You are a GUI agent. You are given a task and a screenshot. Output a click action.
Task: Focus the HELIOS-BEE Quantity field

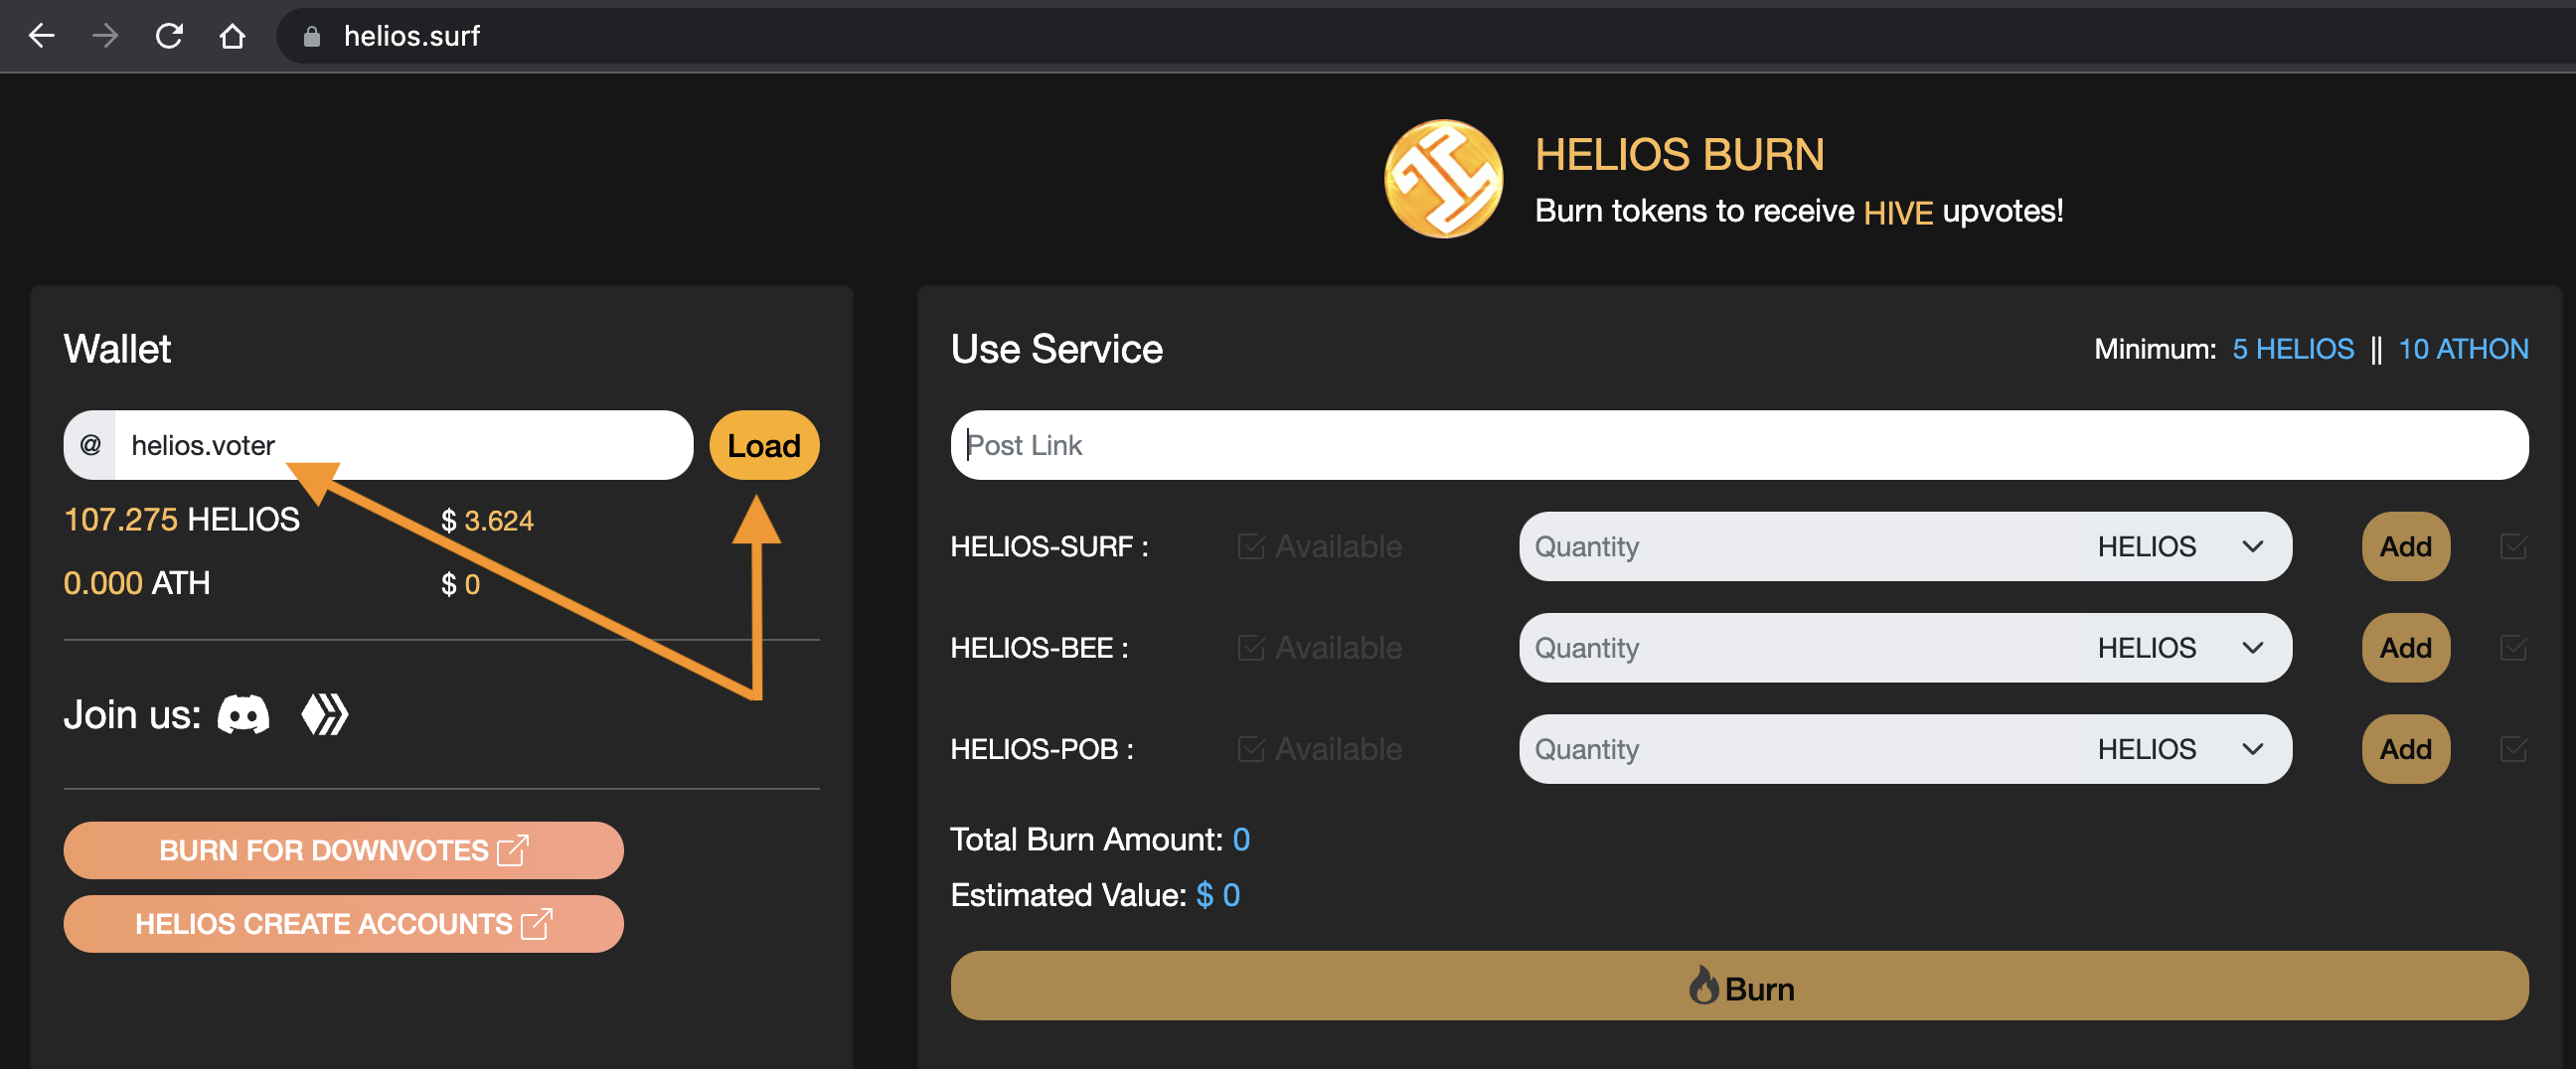(x=1800, y=648)
